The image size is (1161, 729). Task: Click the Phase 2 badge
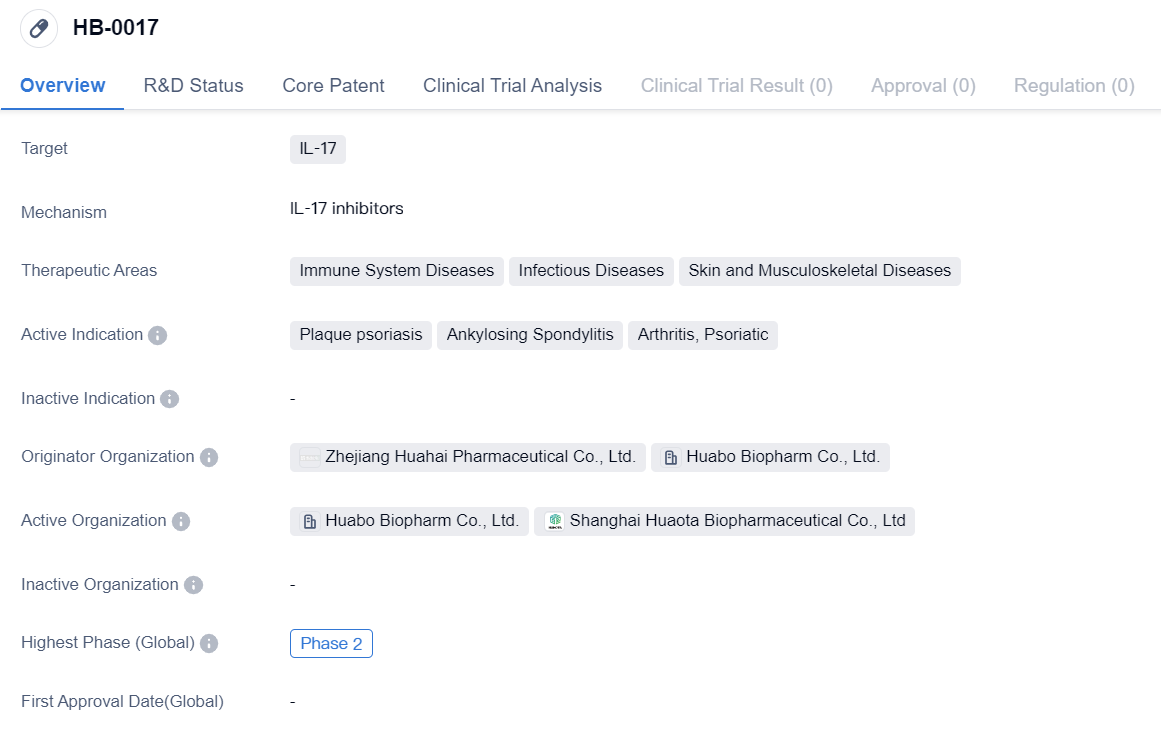point(331,644)
